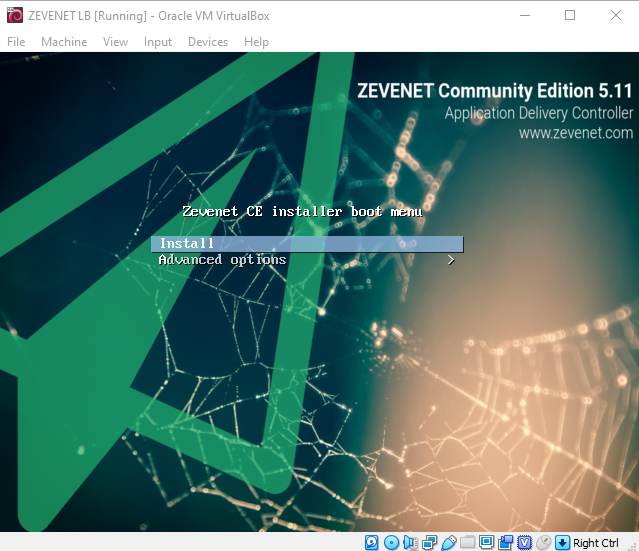
Task: Click the VirtualBox title bar app icon
Action: pyautogui.click(x=15, y=15)
